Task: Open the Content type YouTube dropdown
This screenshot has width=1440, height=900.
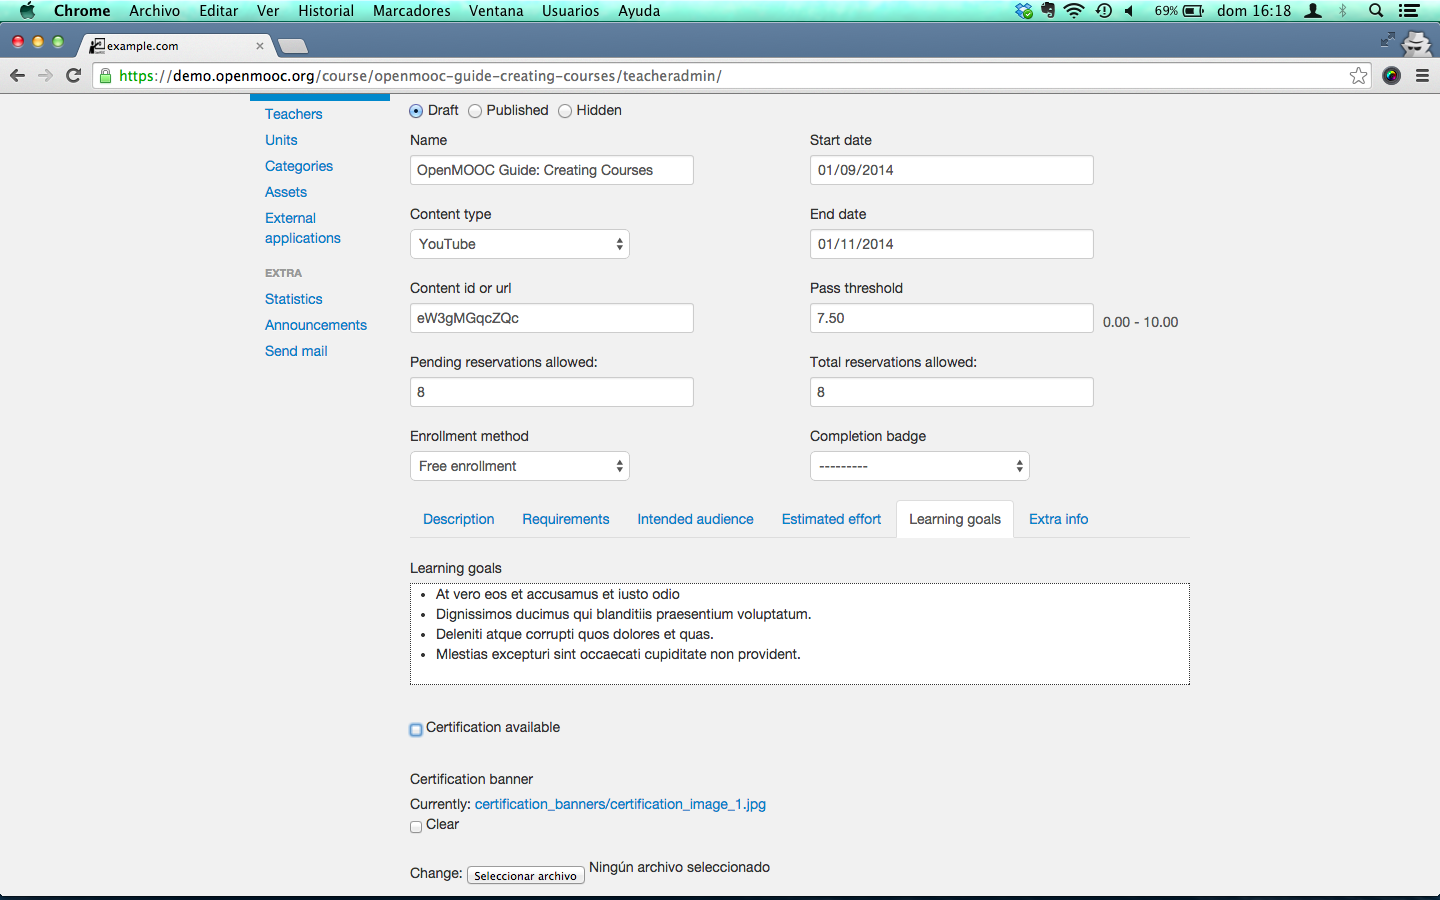Action: [x=520, y=244]
